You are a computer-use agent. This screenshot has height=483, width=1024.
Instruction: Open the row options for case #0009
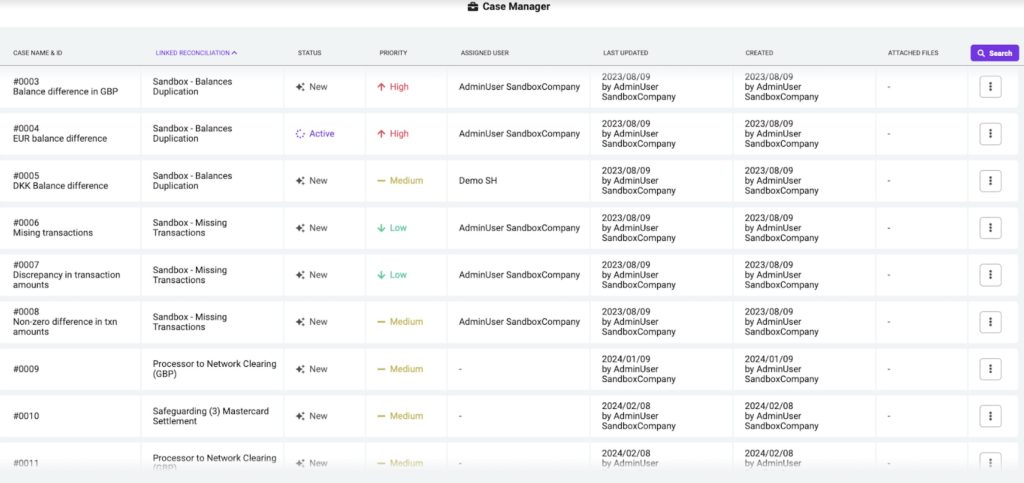click(990, 369)
